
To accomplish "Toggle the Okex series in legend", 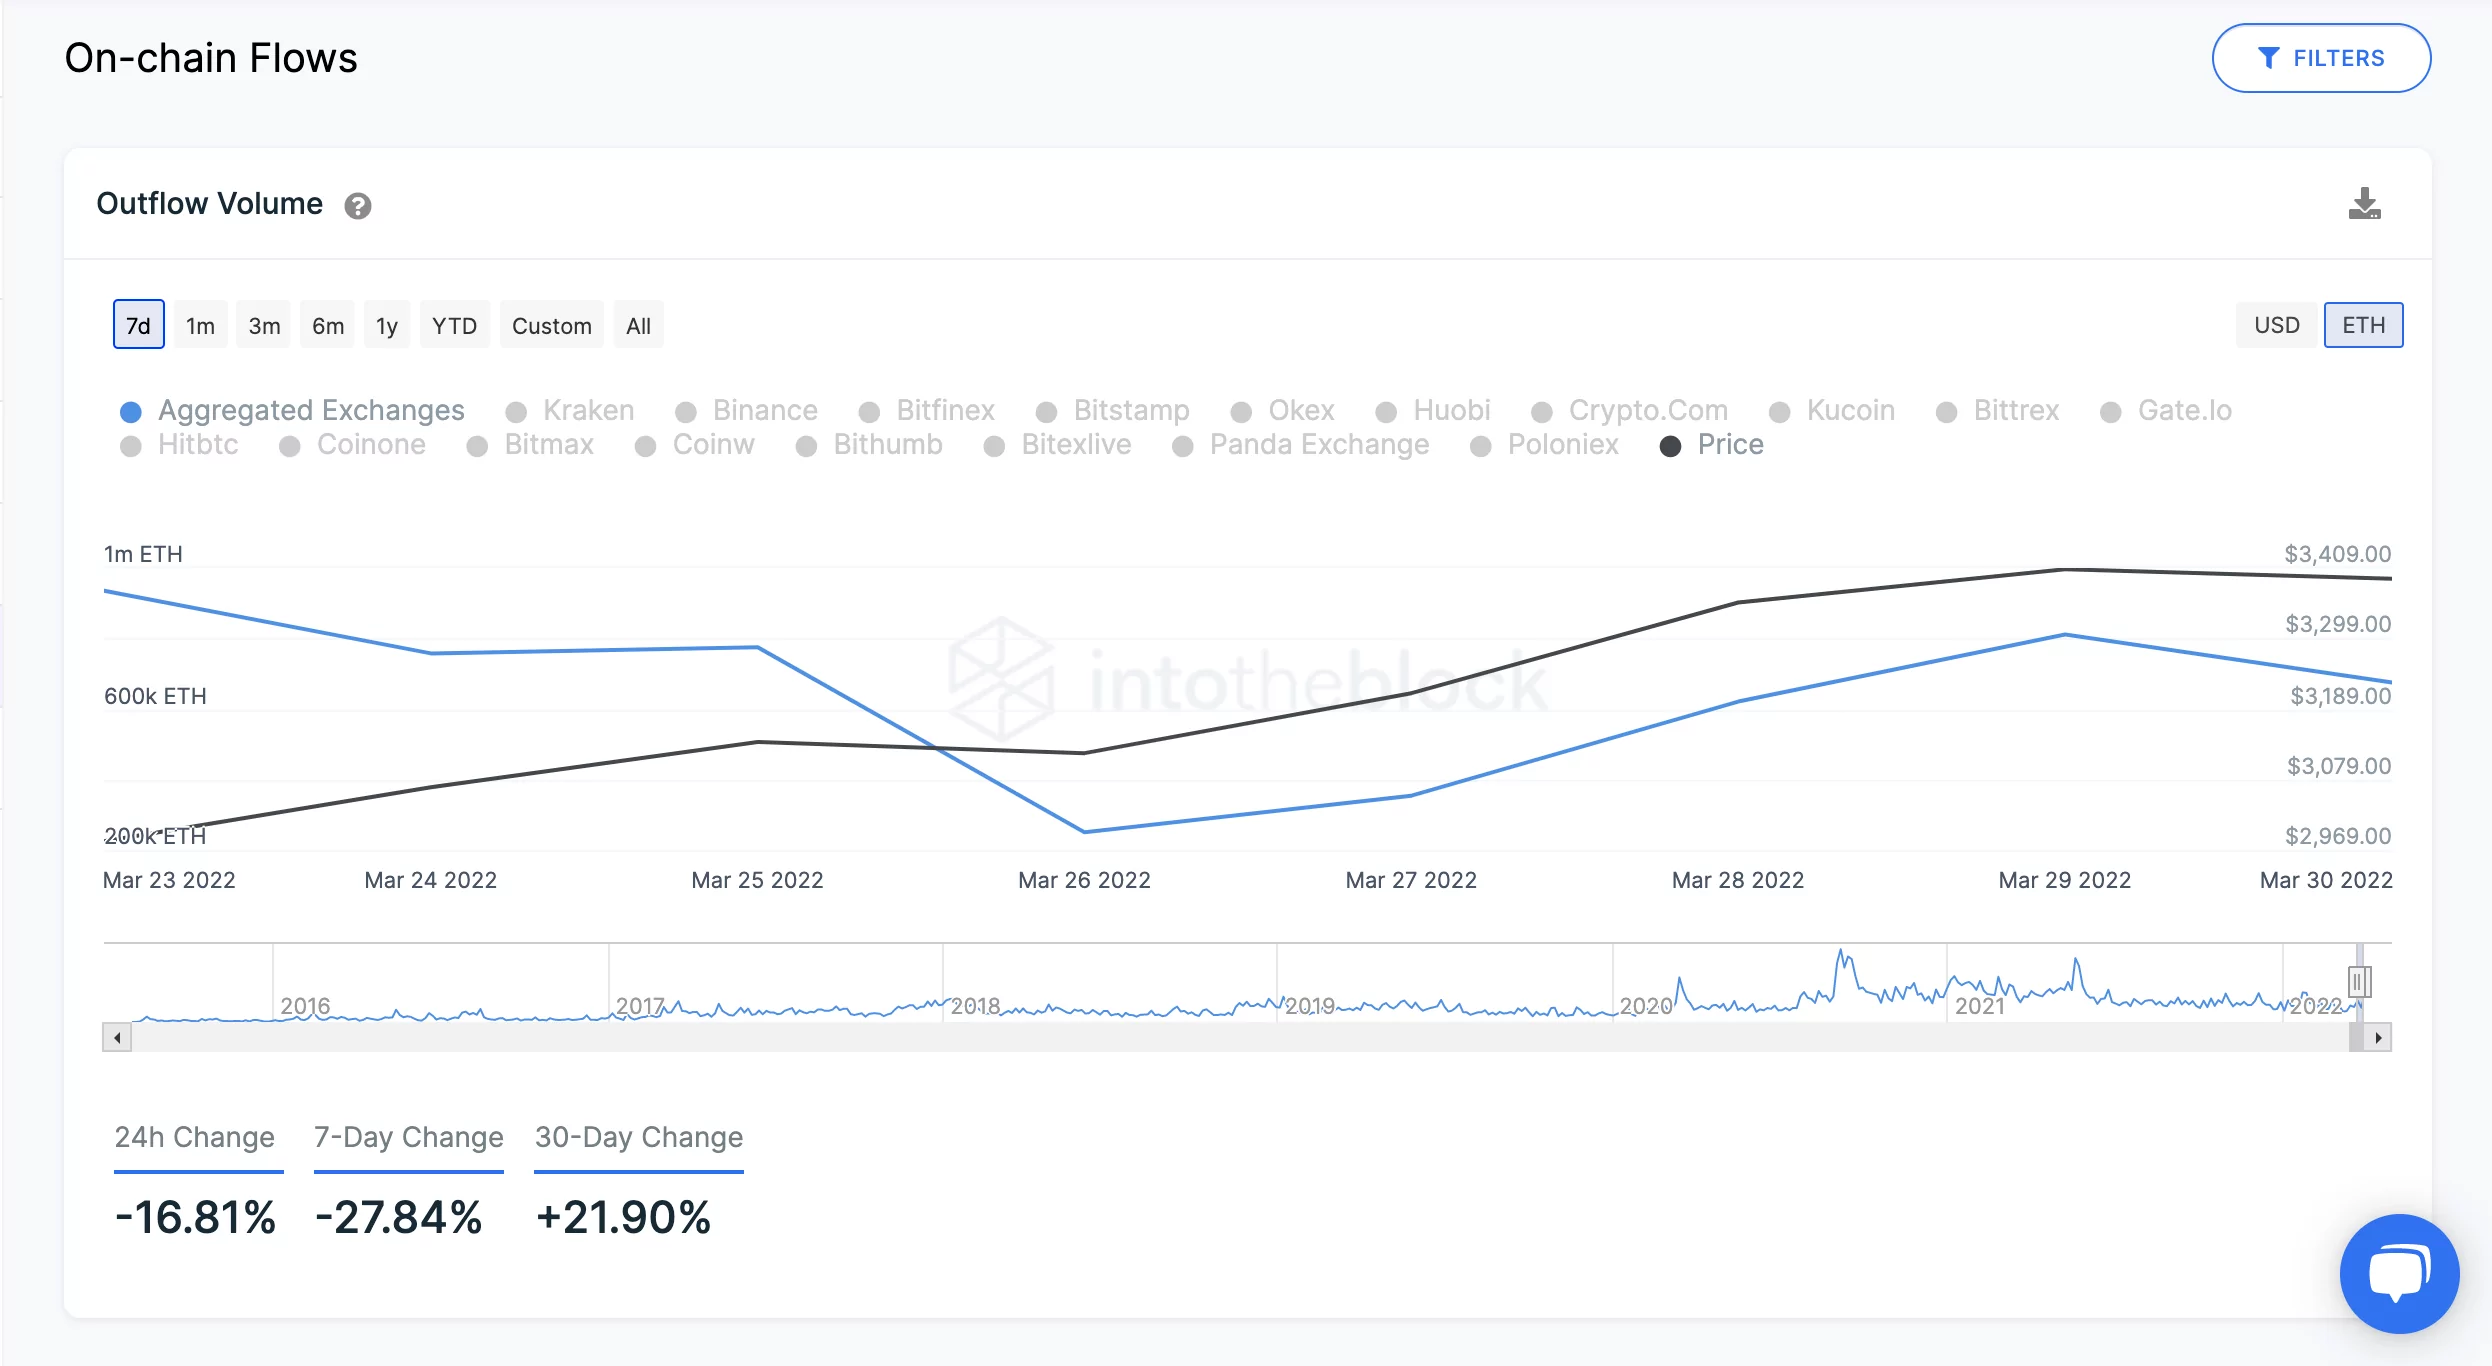I will [x=1283, y=411].
